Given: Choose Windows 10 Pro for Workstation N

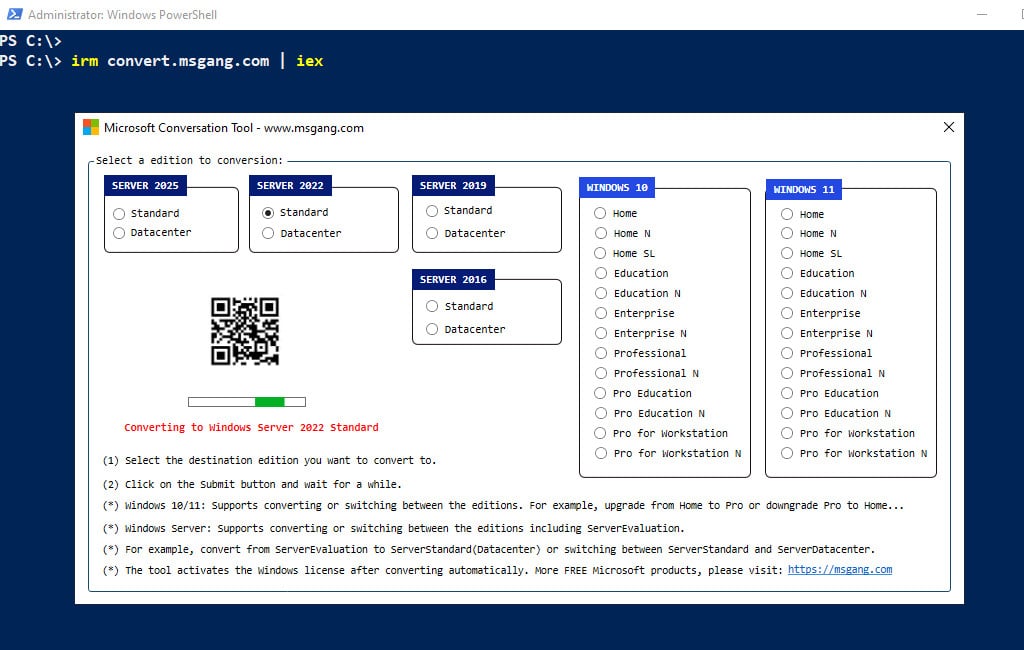Looking at the screenshot, I should (x=601, y=453).
